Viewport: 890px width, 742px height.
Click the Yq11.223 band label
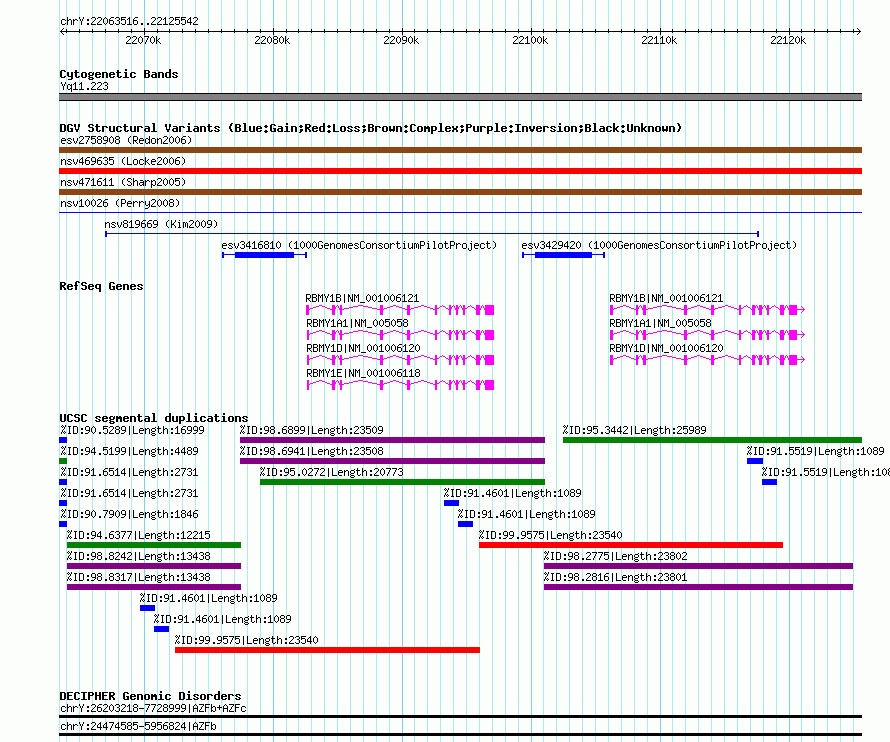tap(85, 86)
